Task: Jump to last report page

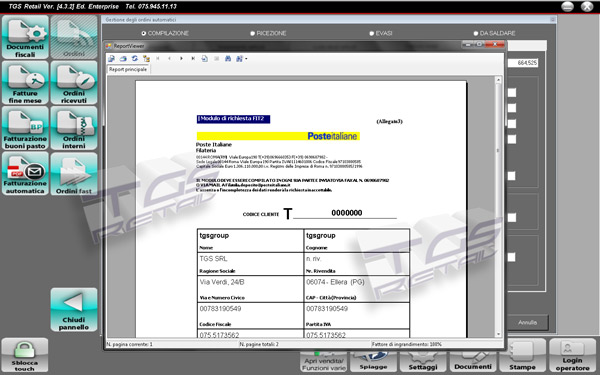Action: coord(193,59)
